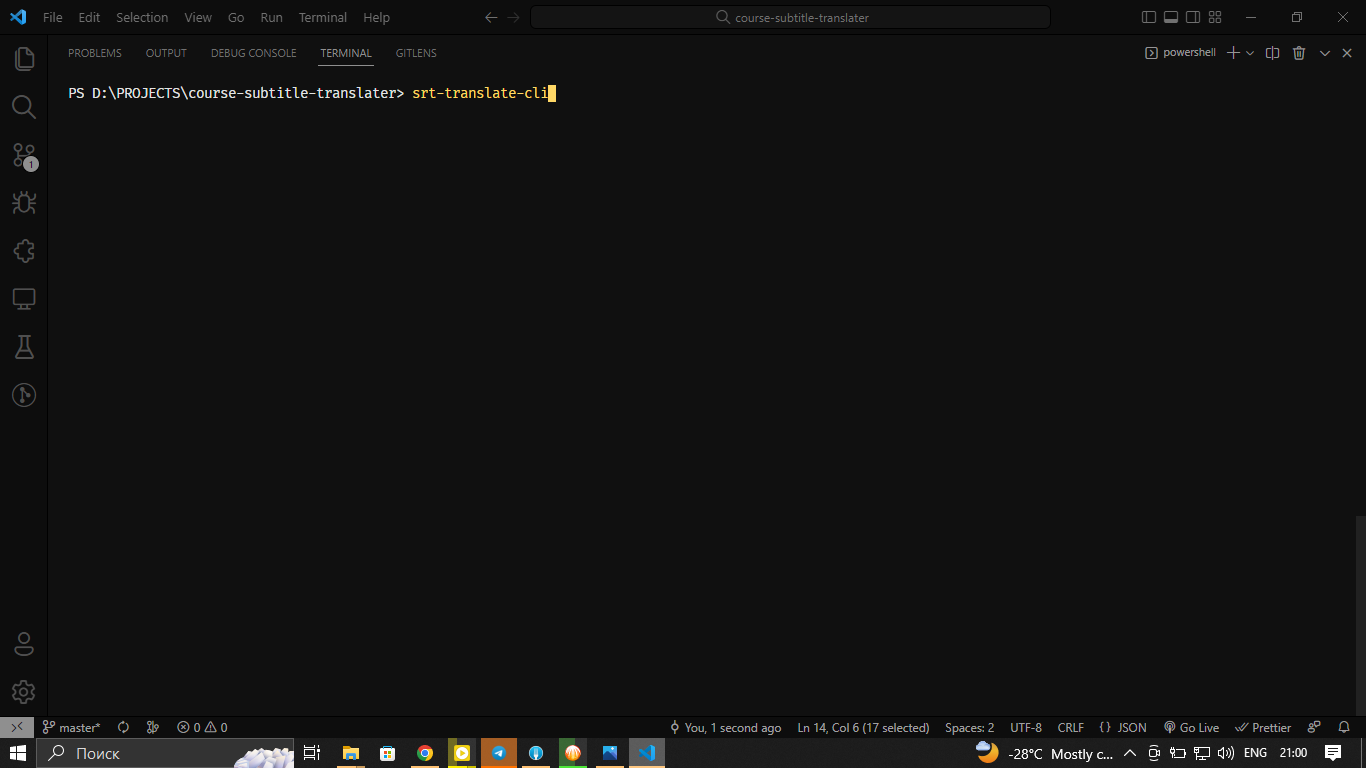
Task: Show errors and warnings count
Action: point(202,727)
